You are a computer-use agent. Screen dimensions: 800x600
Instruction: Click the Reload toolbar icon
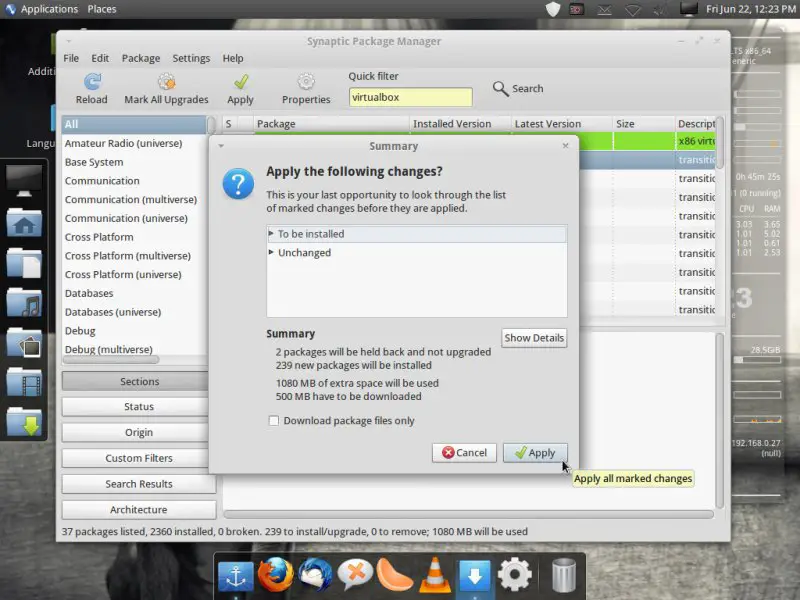pos(92,89)
